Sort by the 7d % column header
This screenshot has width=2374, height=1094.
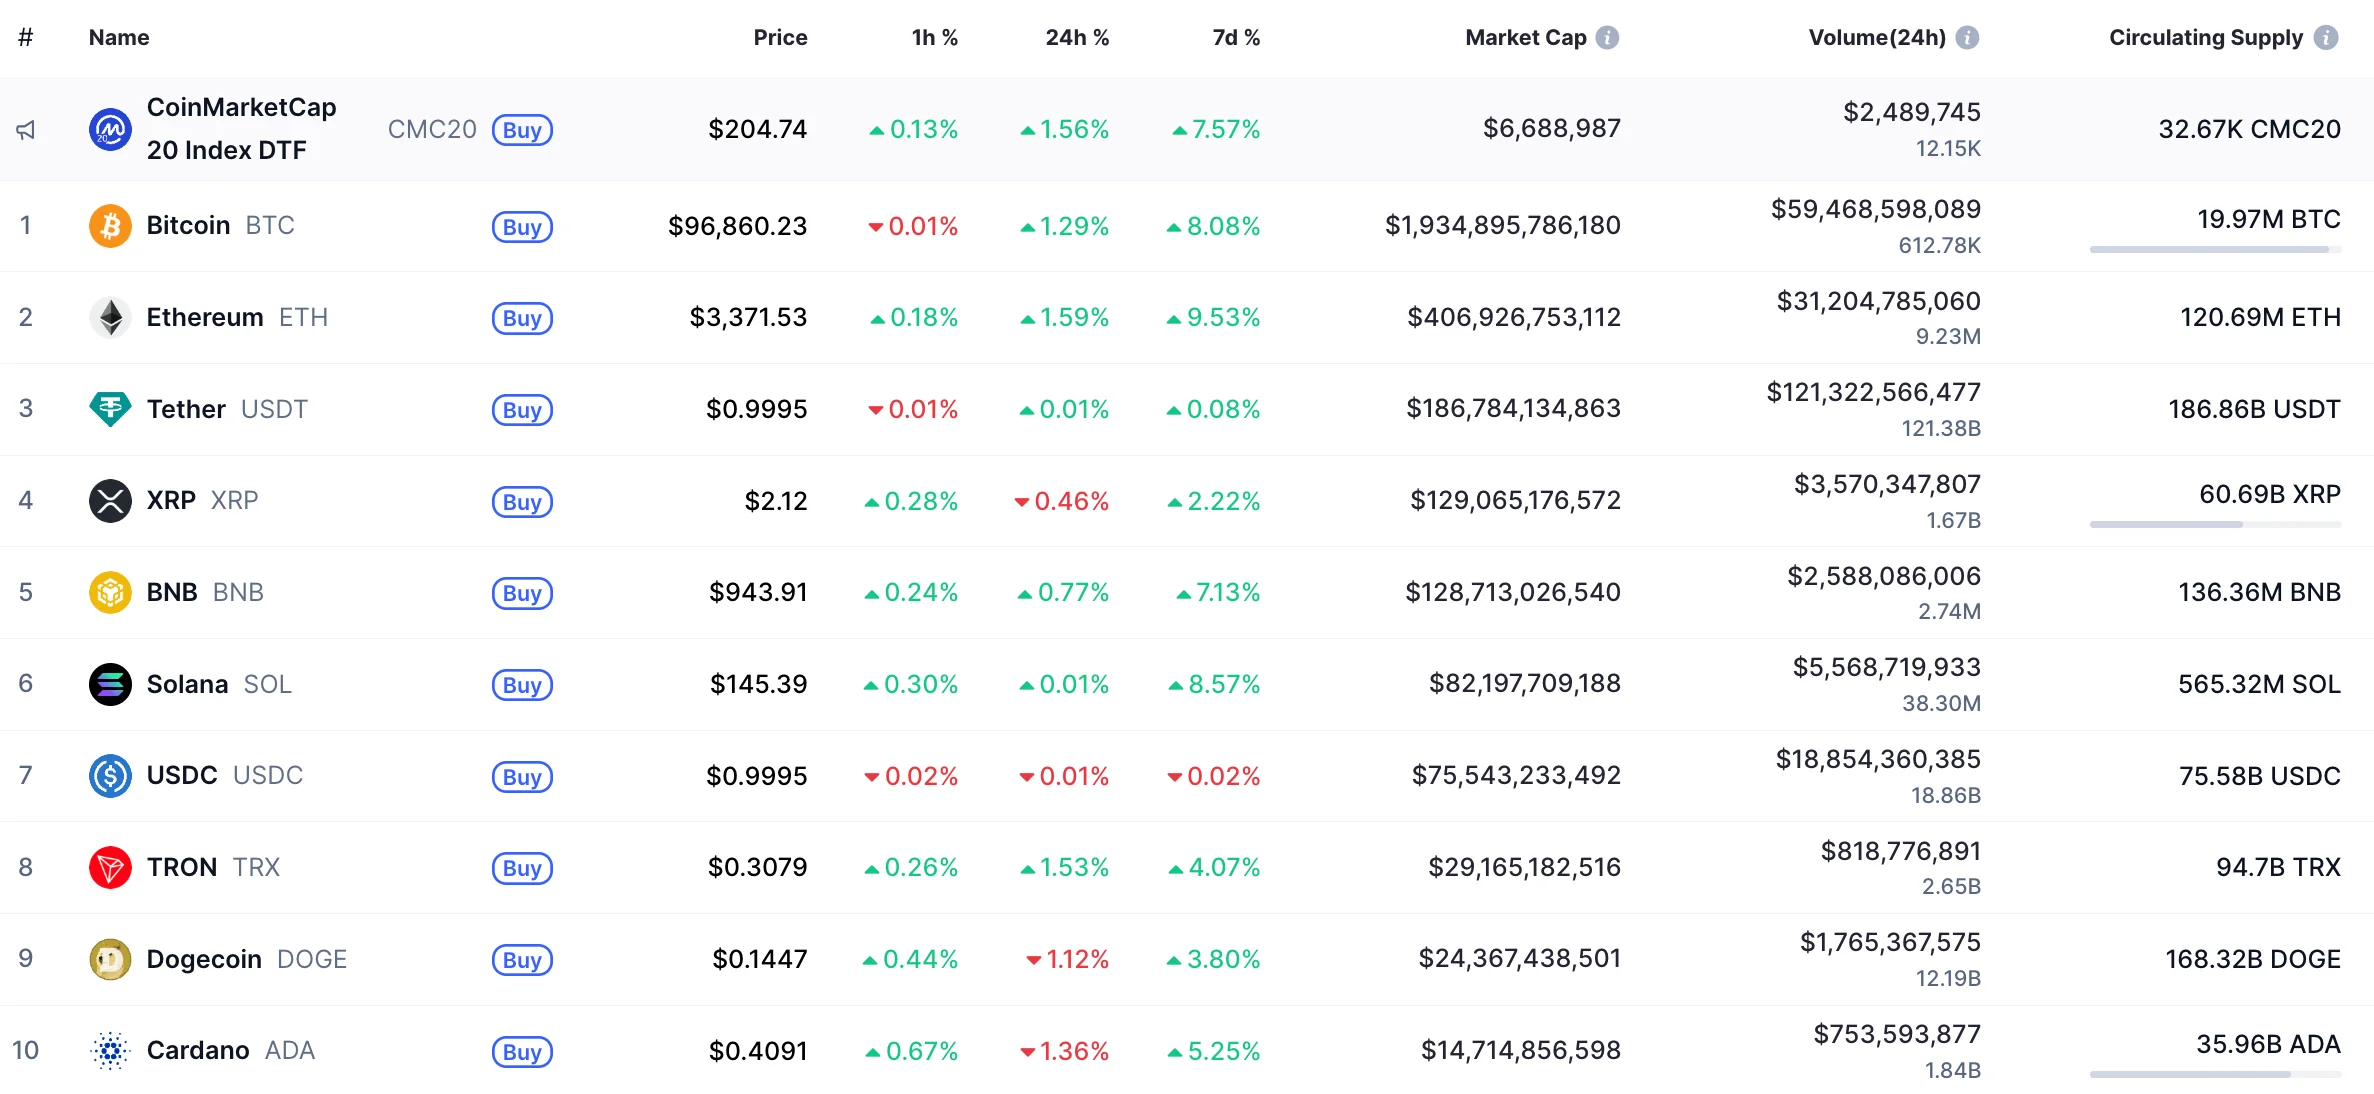pyautogui.click(x=1235, y=38)
